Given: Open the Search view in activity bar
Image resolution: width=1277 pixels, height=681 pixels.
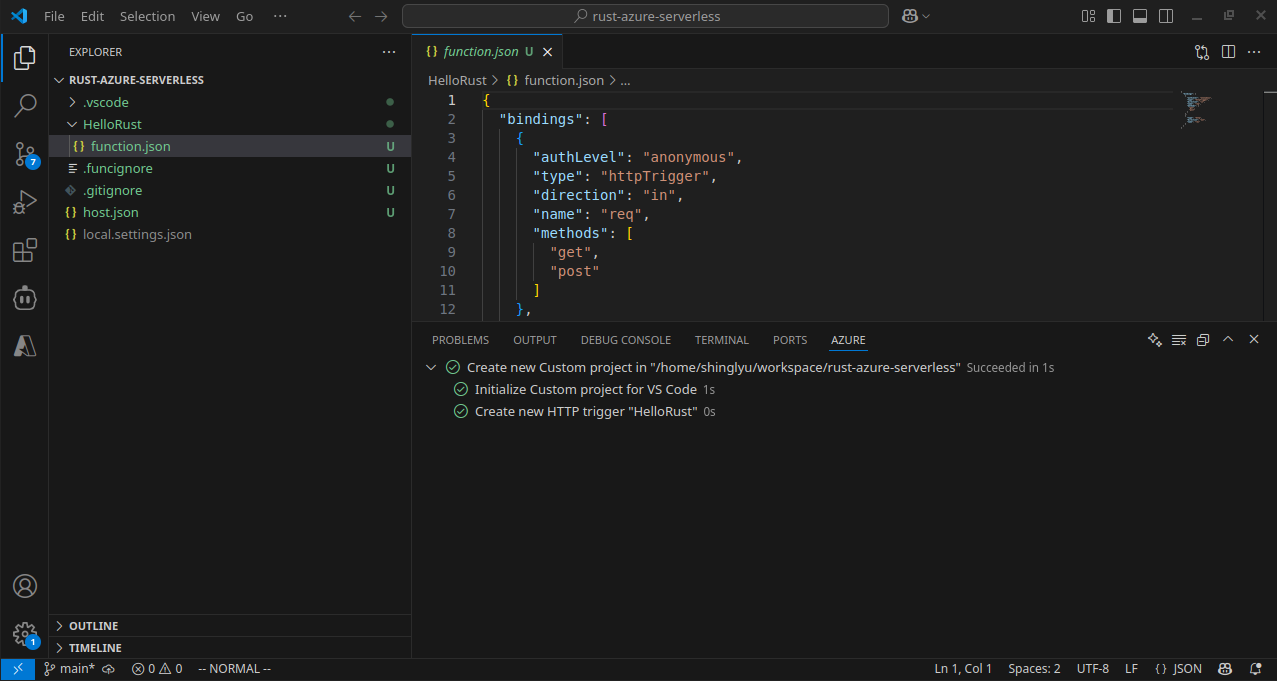Looking at the screenshot, I should click(25, 105).
